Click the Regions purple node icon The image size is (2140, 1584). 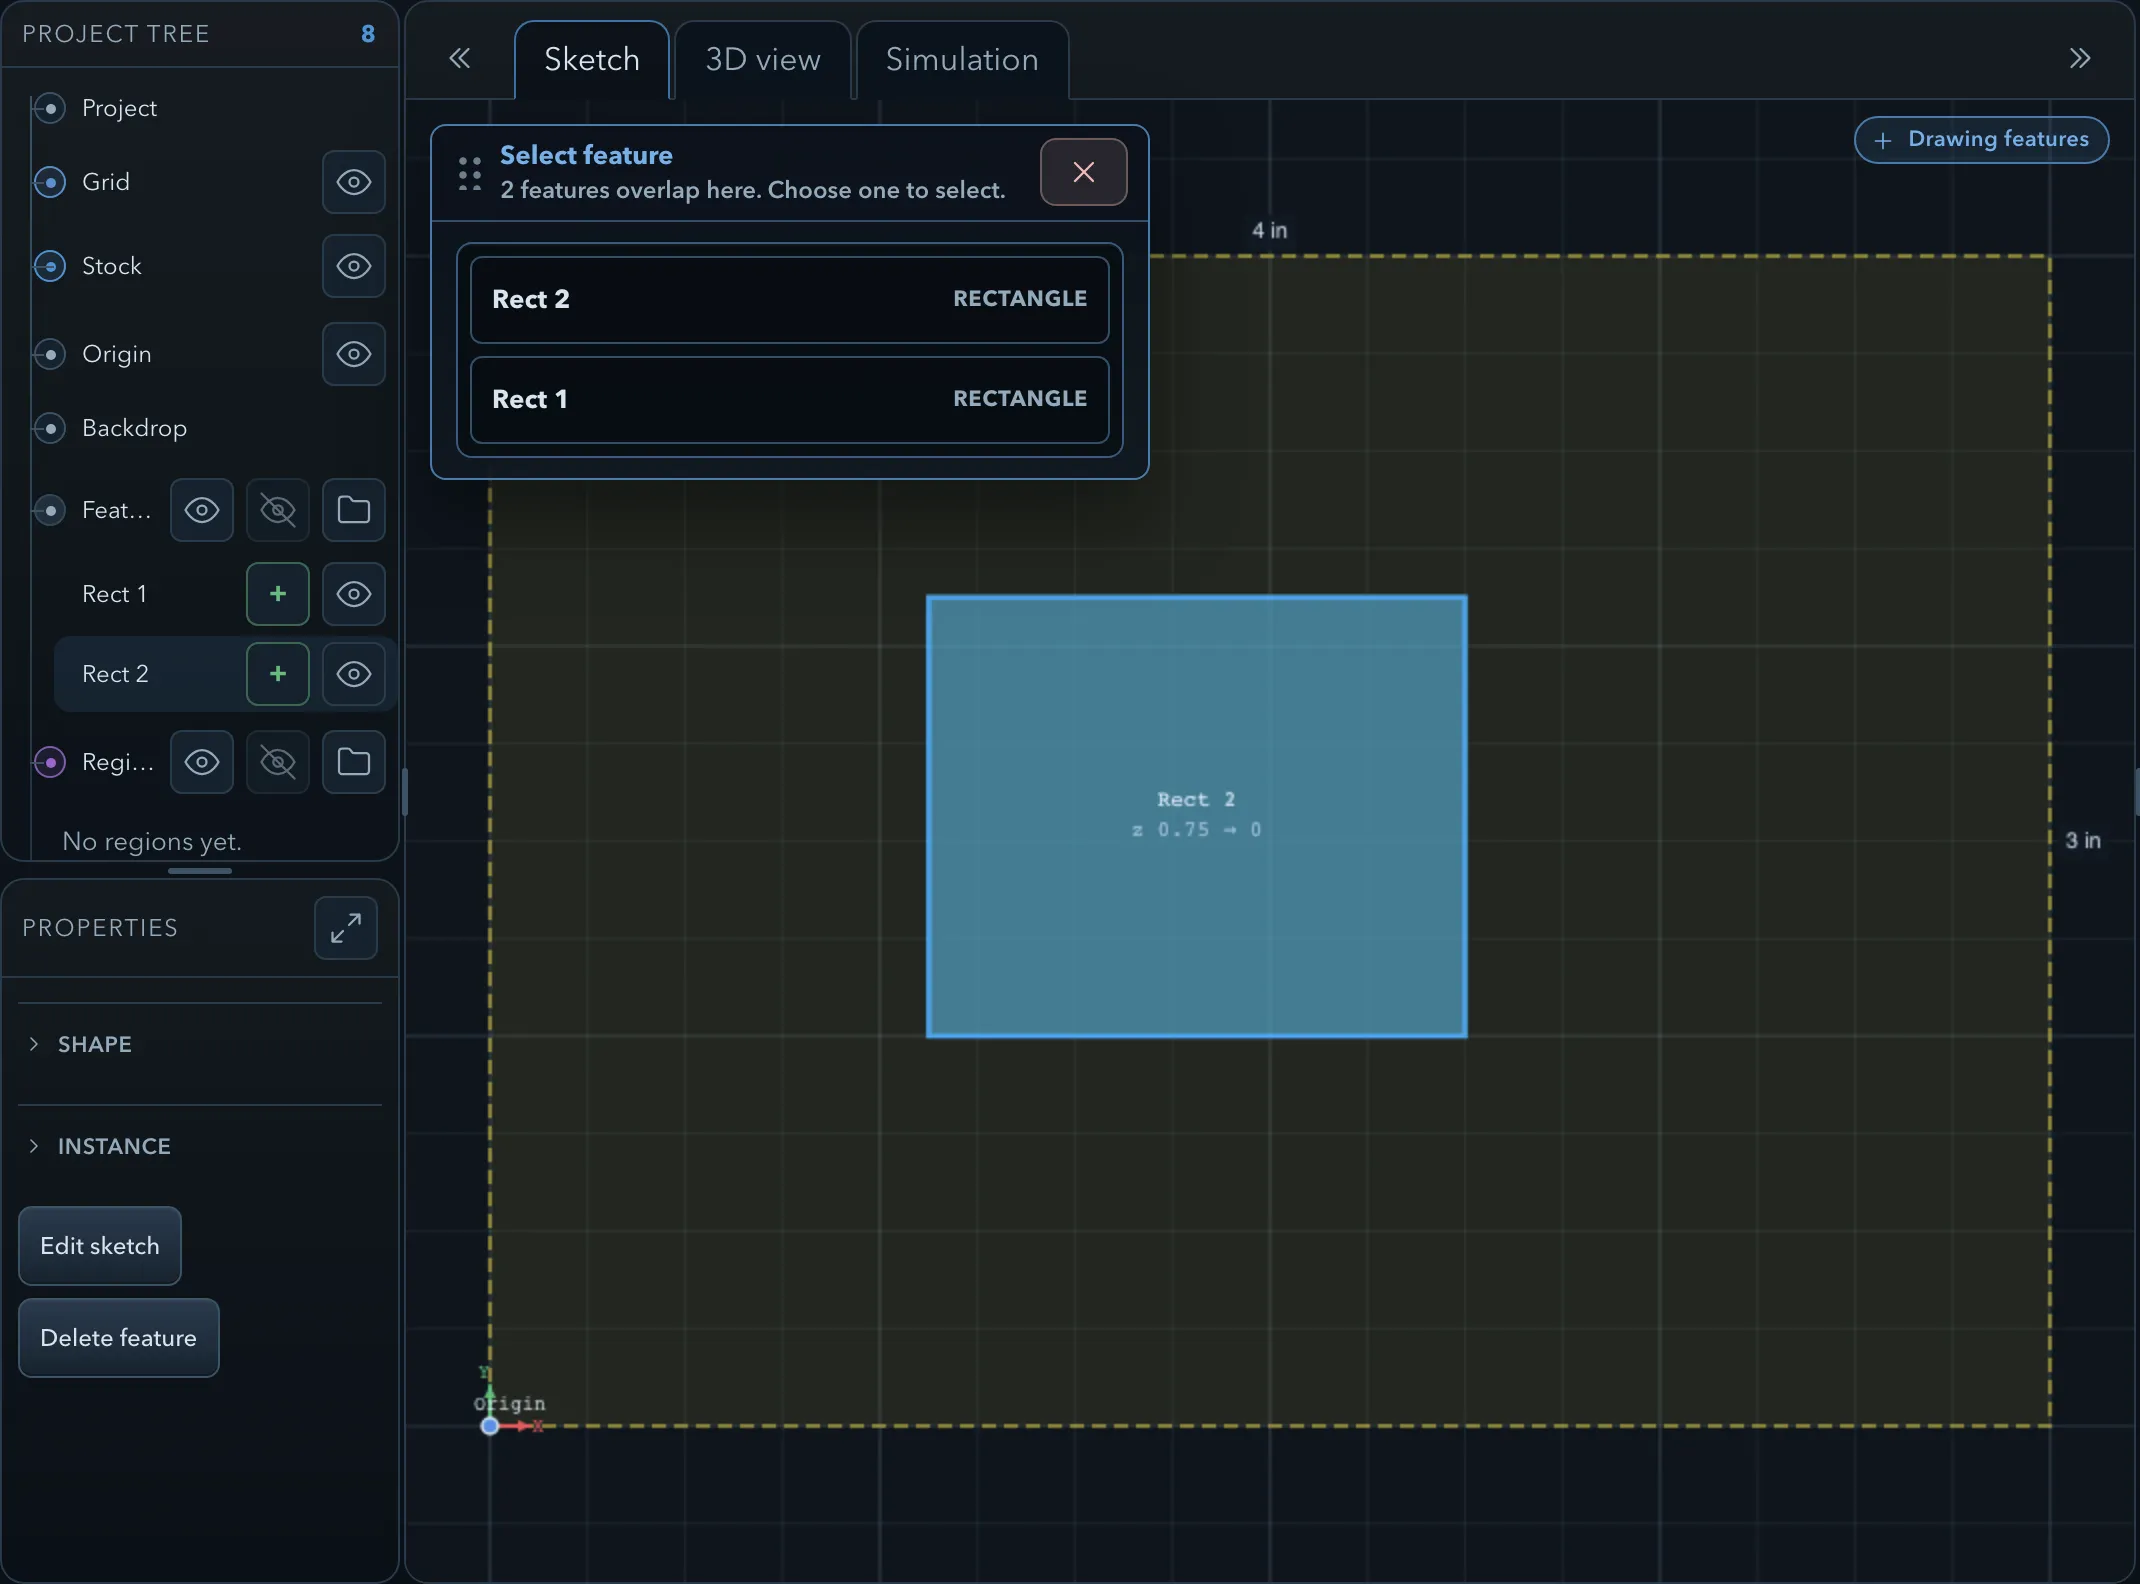click(50, 762)
